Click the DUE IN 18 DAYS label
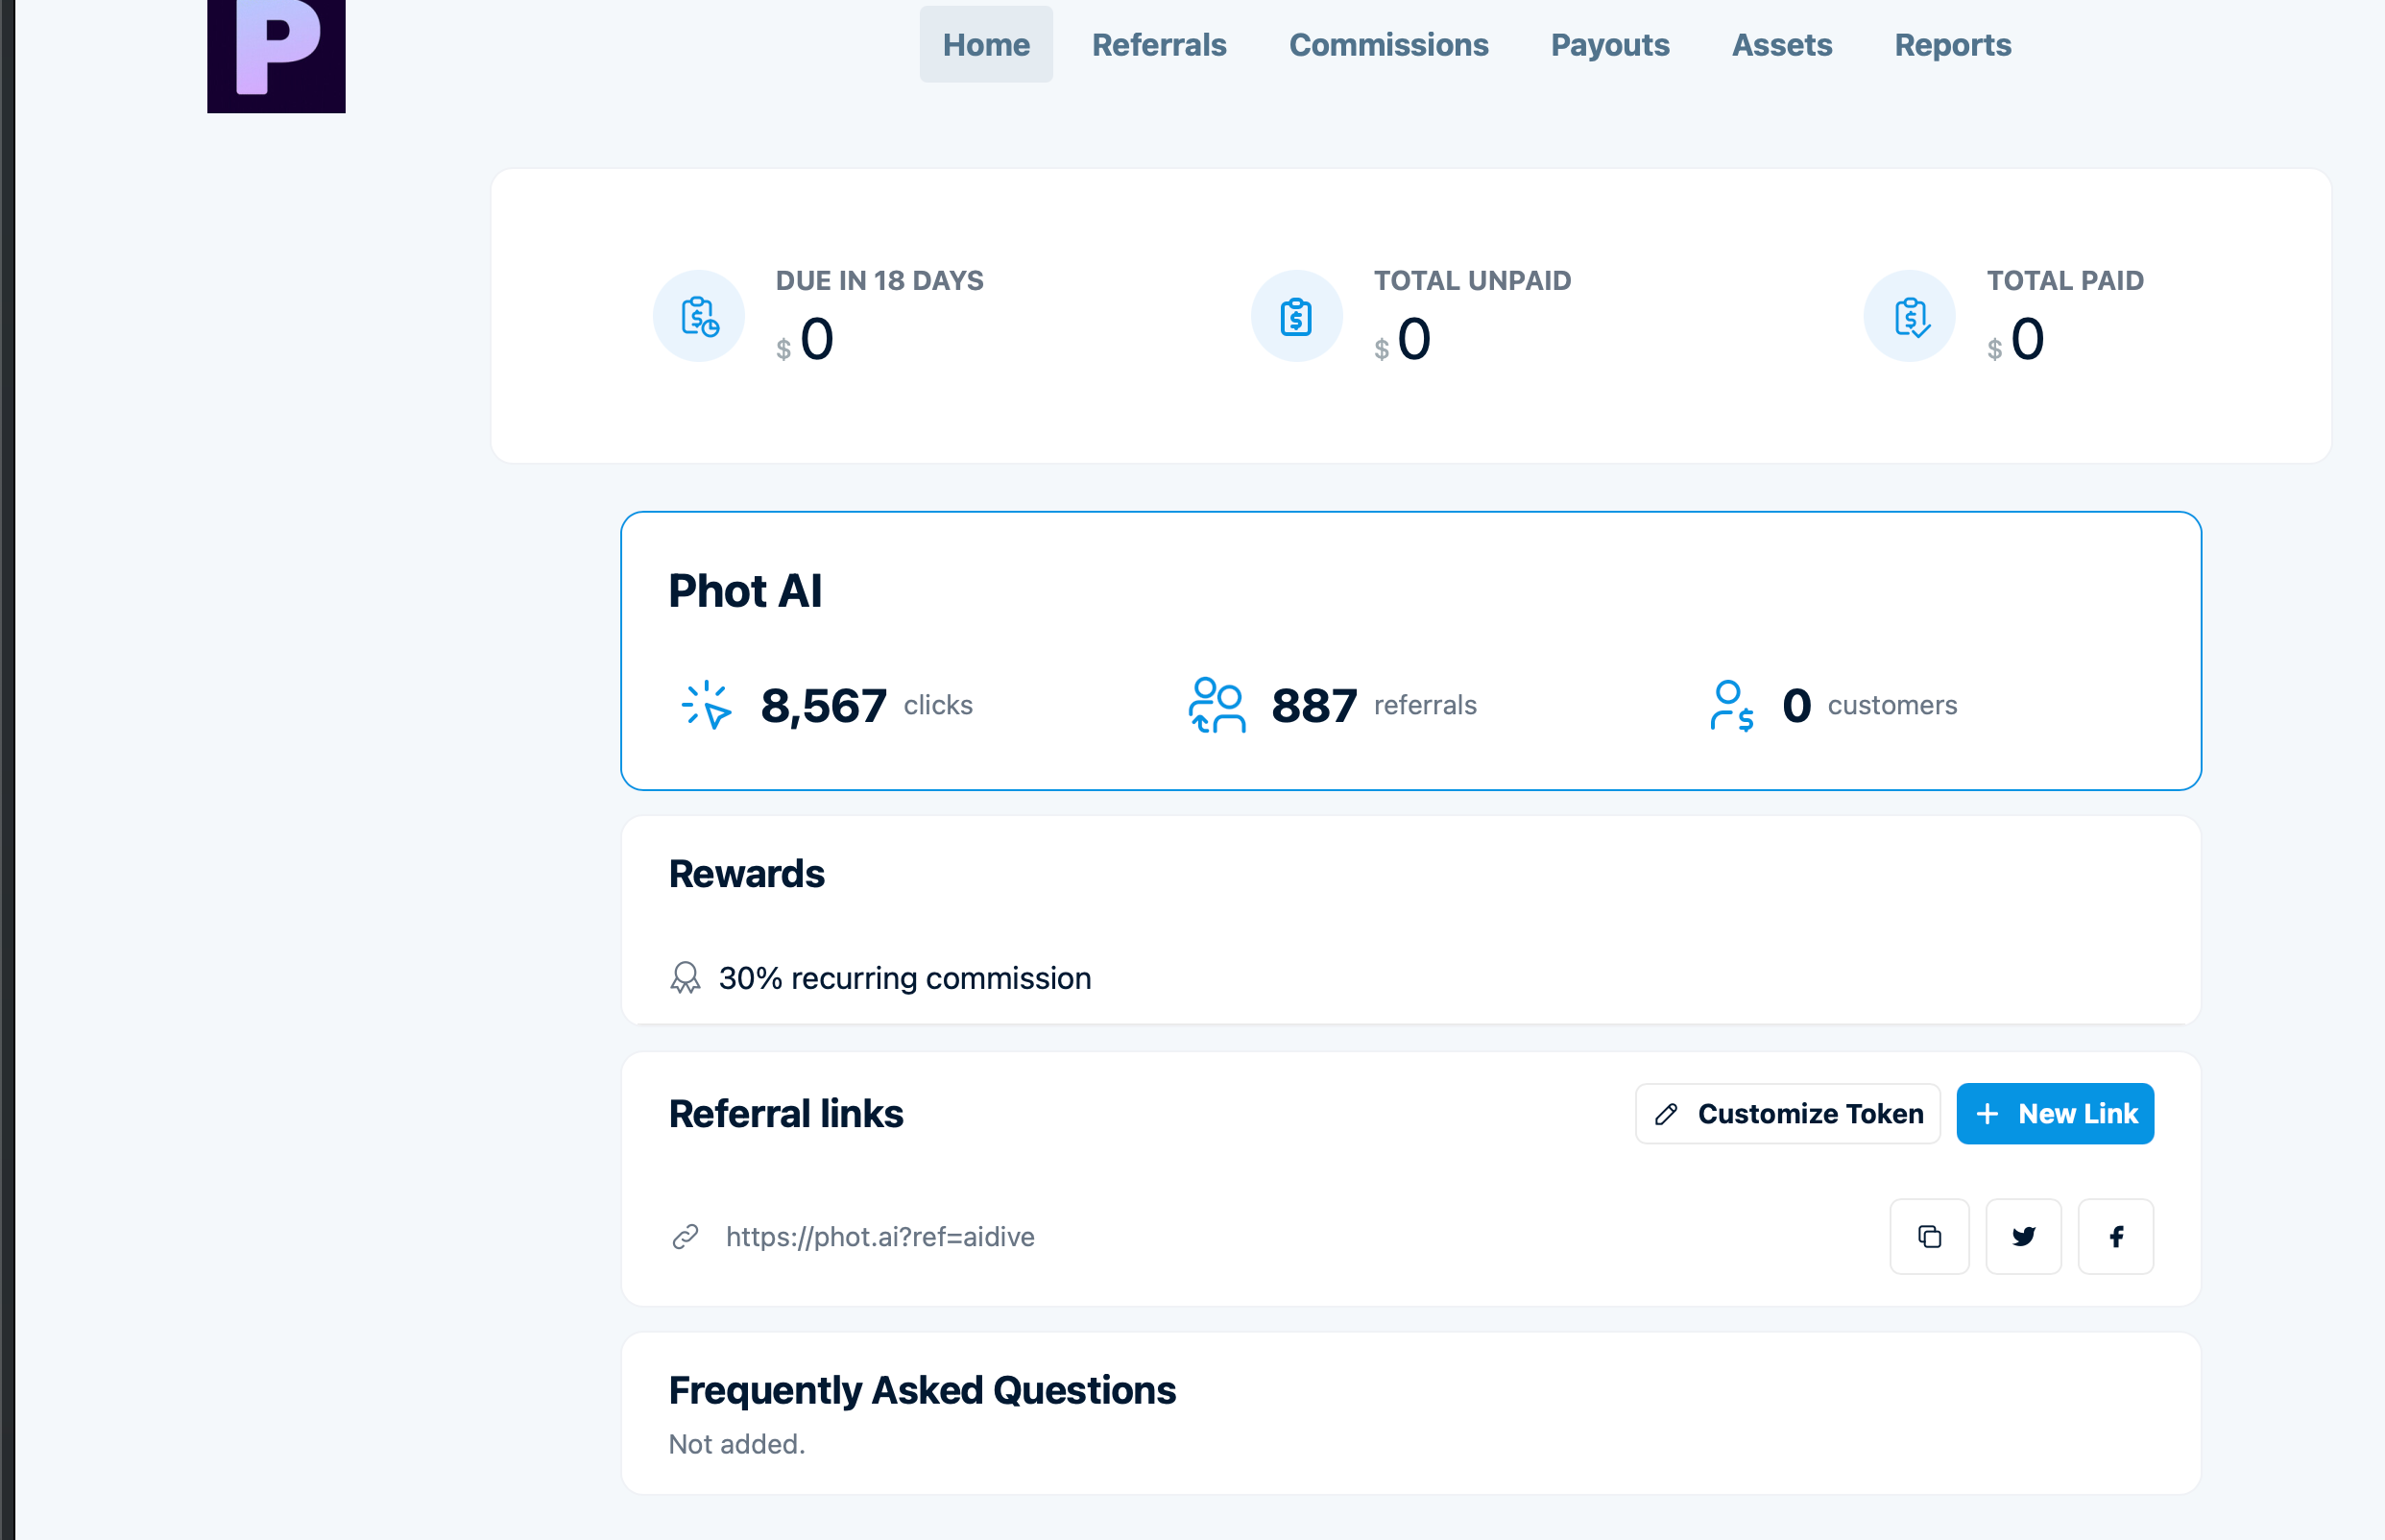Image resolution: width=2385 pixels, height=1540 pixels. 880,281
